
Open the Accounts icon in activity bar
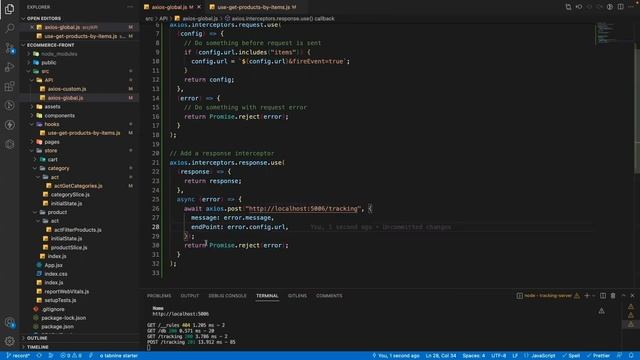[9, 322]
